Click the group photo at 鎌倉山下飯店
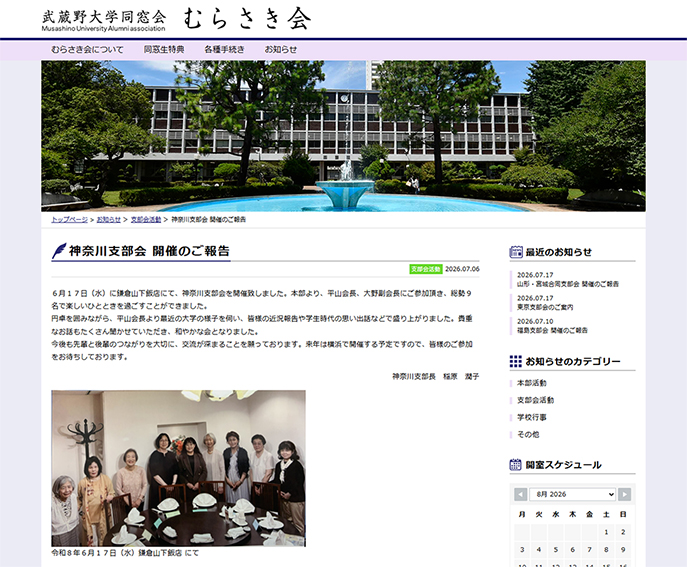The image size is (687, 567). tap(178, 468)
